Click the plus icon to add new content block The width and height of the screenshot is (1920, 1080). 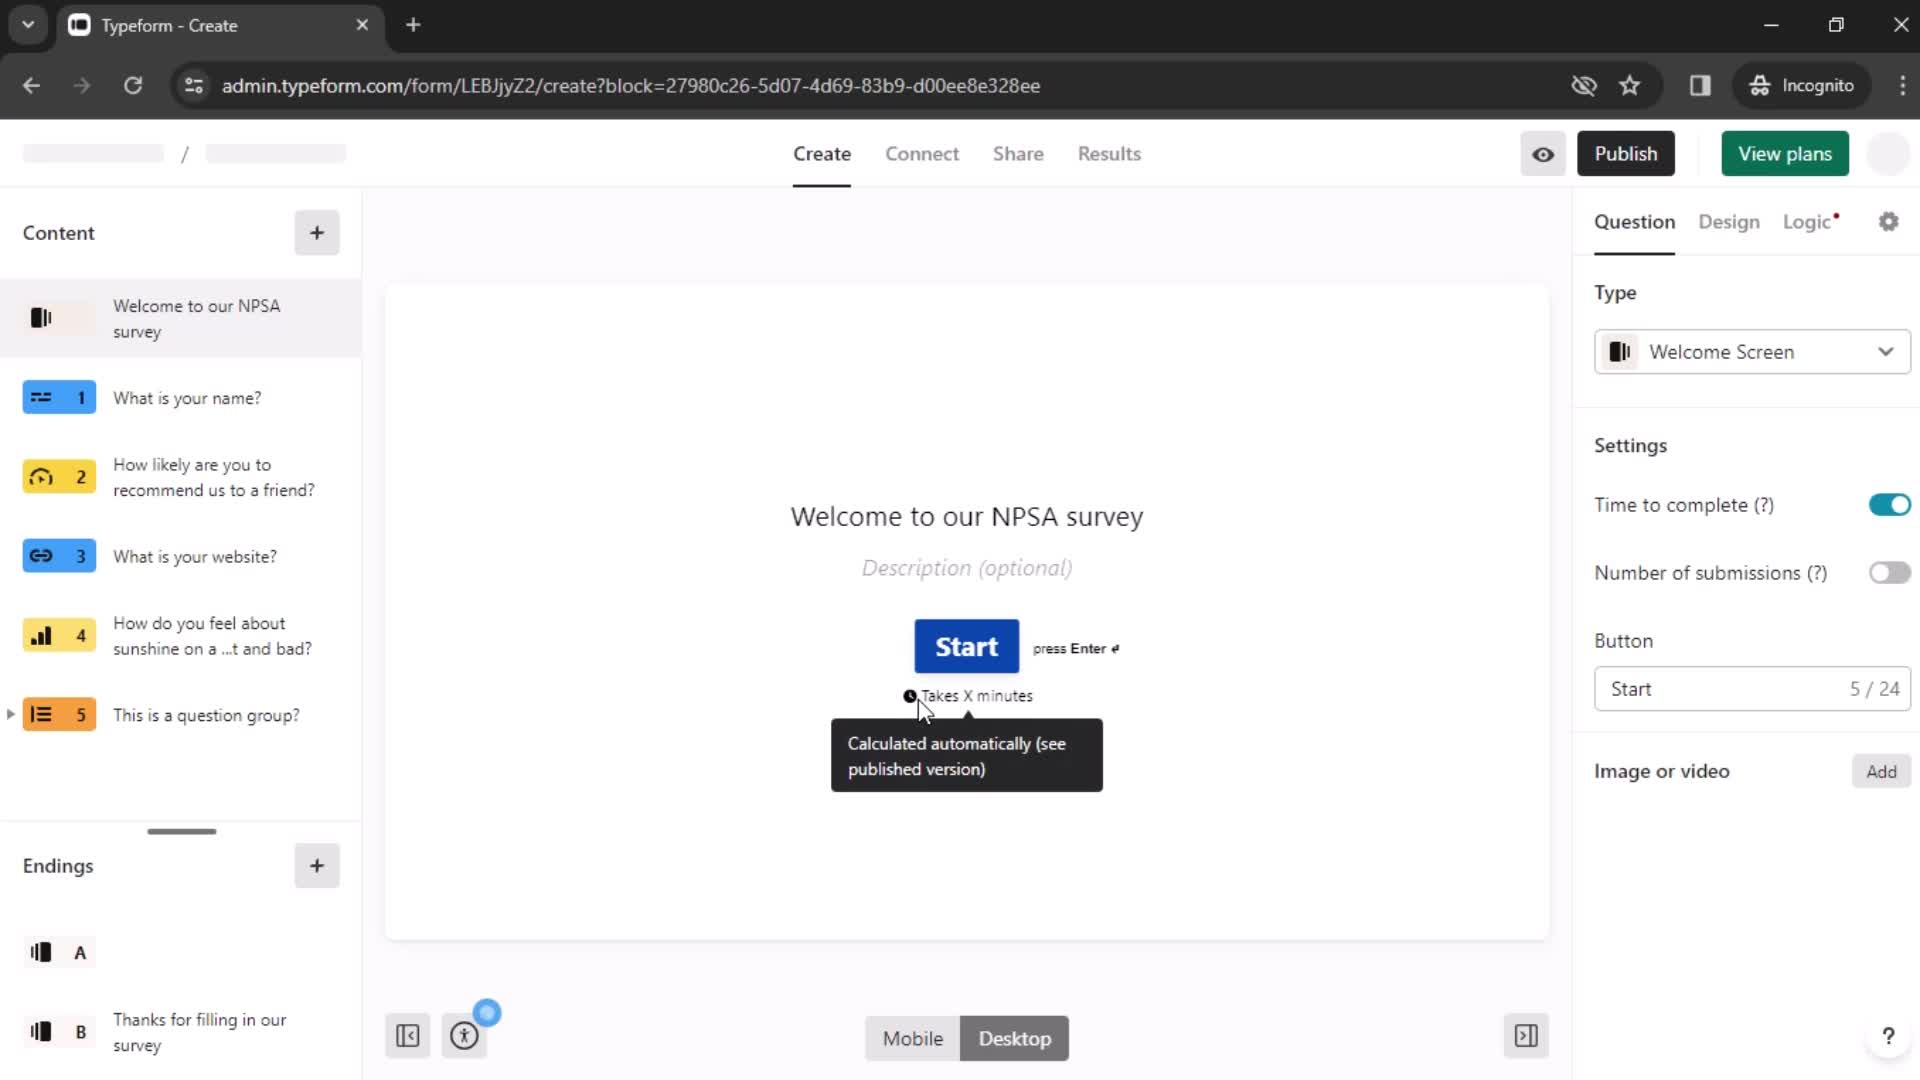(315, 232)
